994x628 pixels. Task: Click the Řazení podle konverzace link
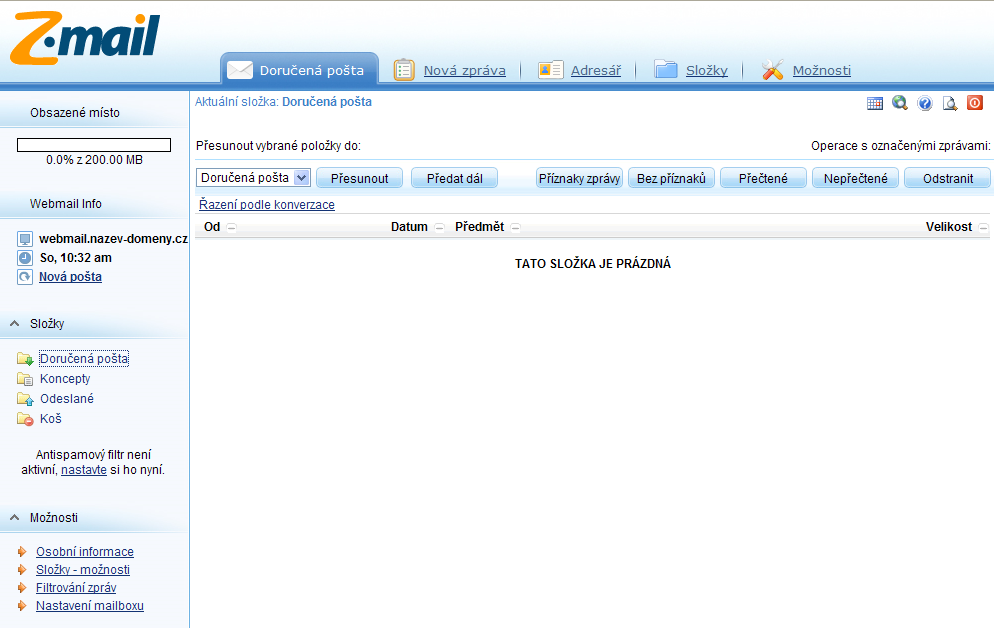click(x=267, y=205)
